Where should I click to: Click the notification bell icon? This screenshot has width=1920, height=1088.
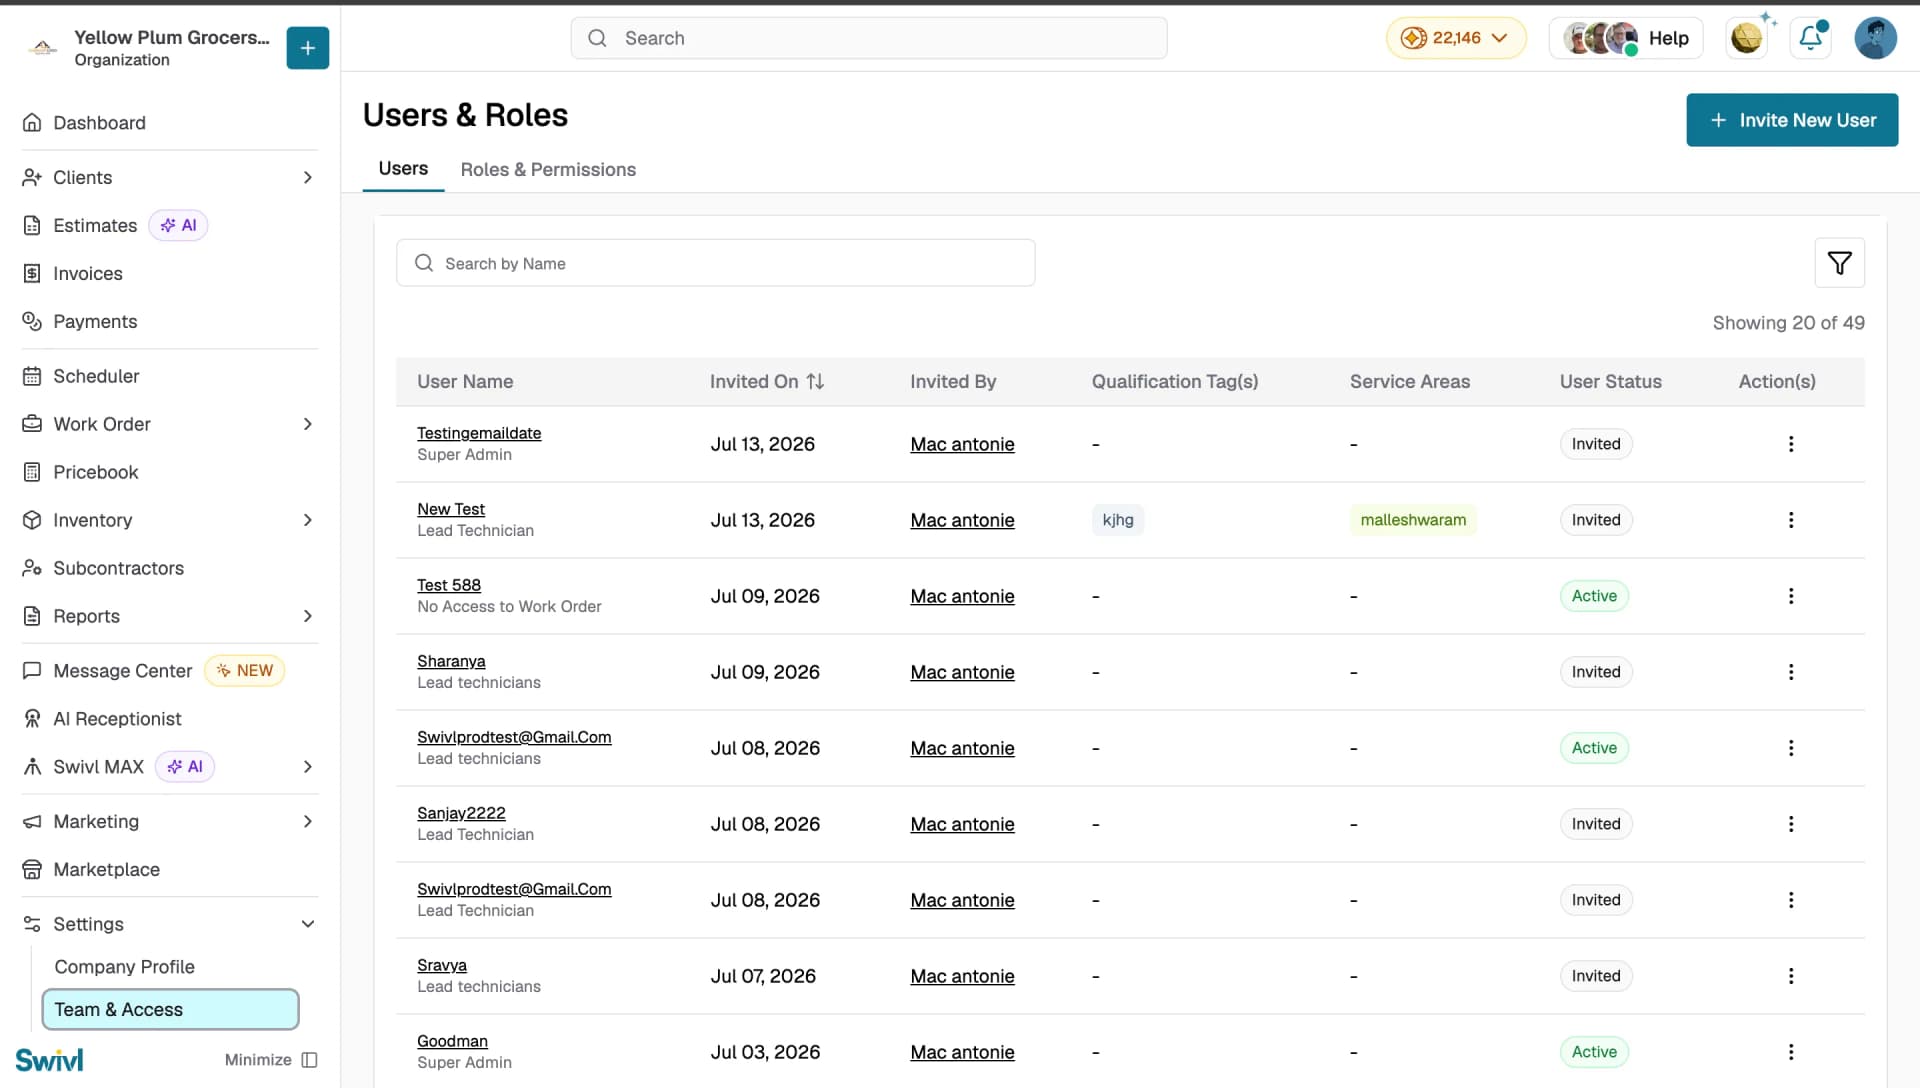point(1810,38)
